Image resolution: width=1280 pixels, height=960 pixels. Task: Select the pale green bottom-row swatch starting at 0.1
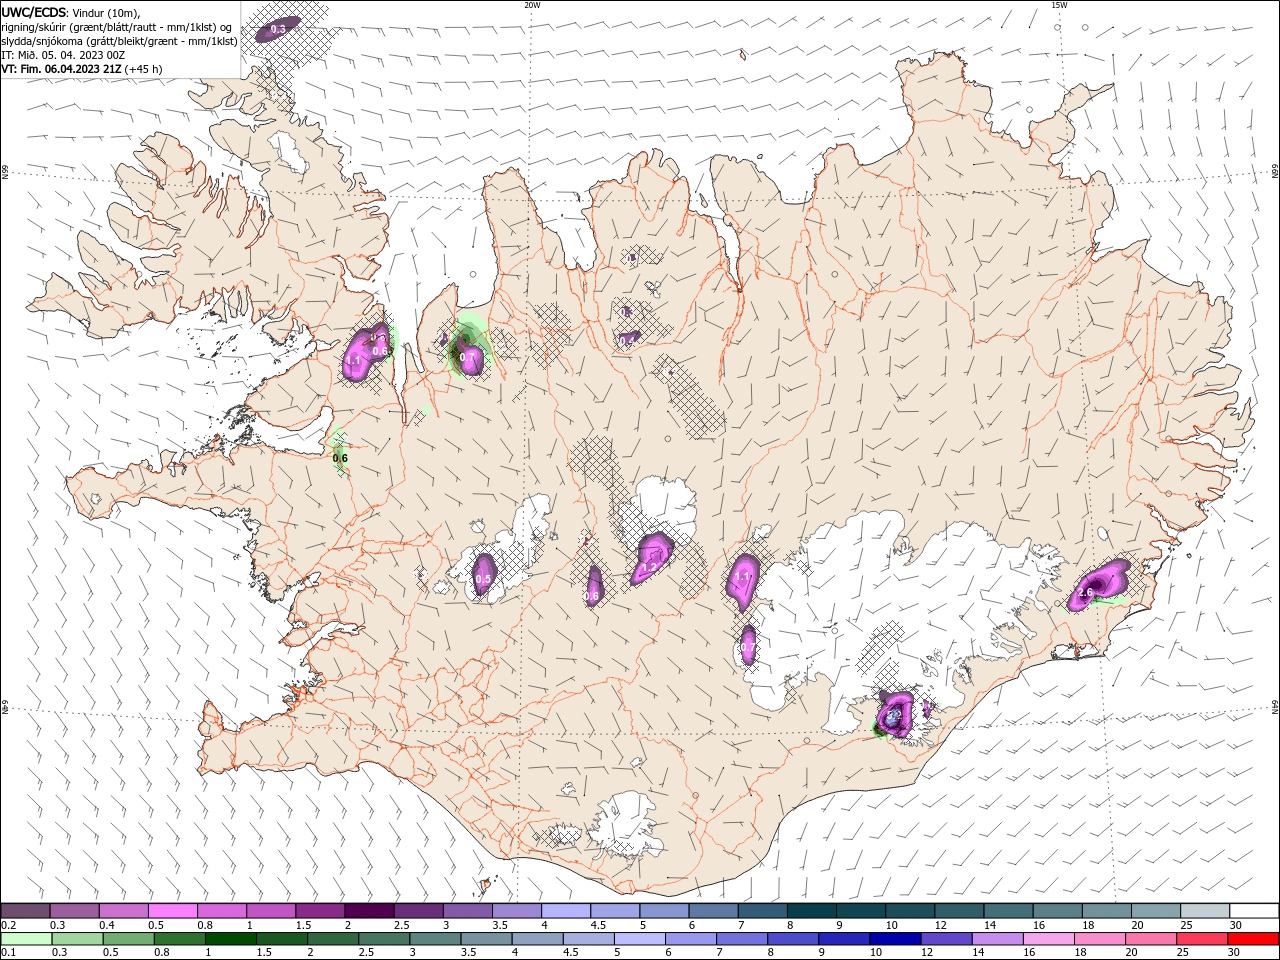click(26, 938)
